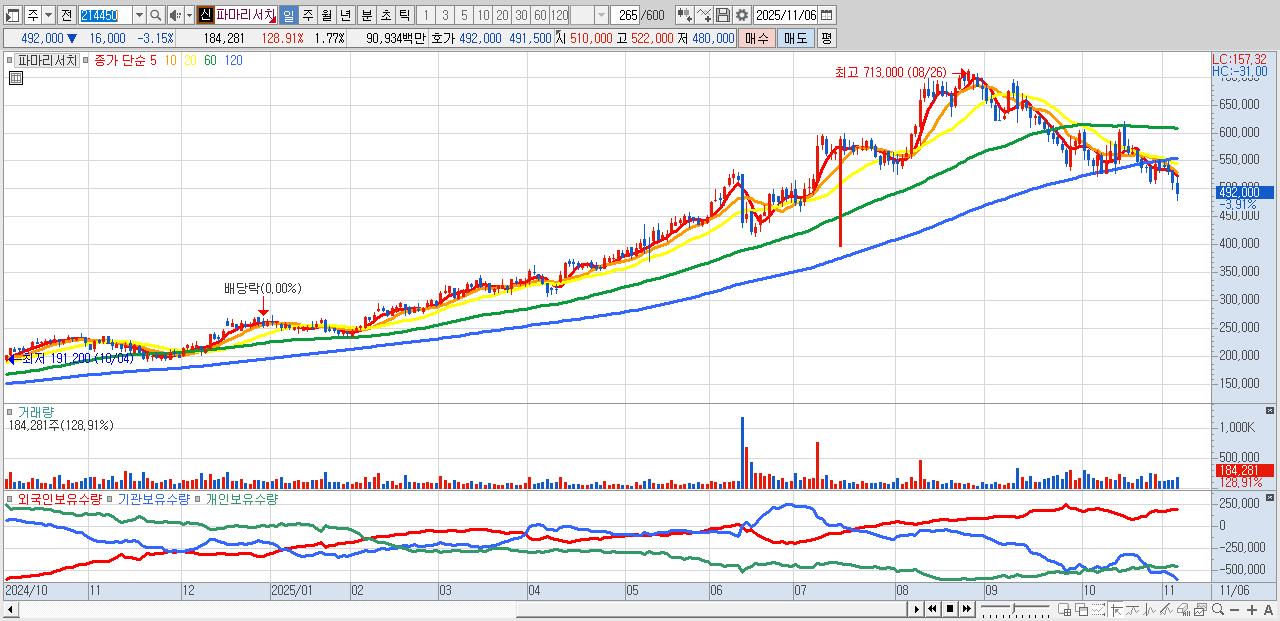Screen dimensions: 1280x621
Task: Click the window layout icon at top-left
Action: point(13,15)
